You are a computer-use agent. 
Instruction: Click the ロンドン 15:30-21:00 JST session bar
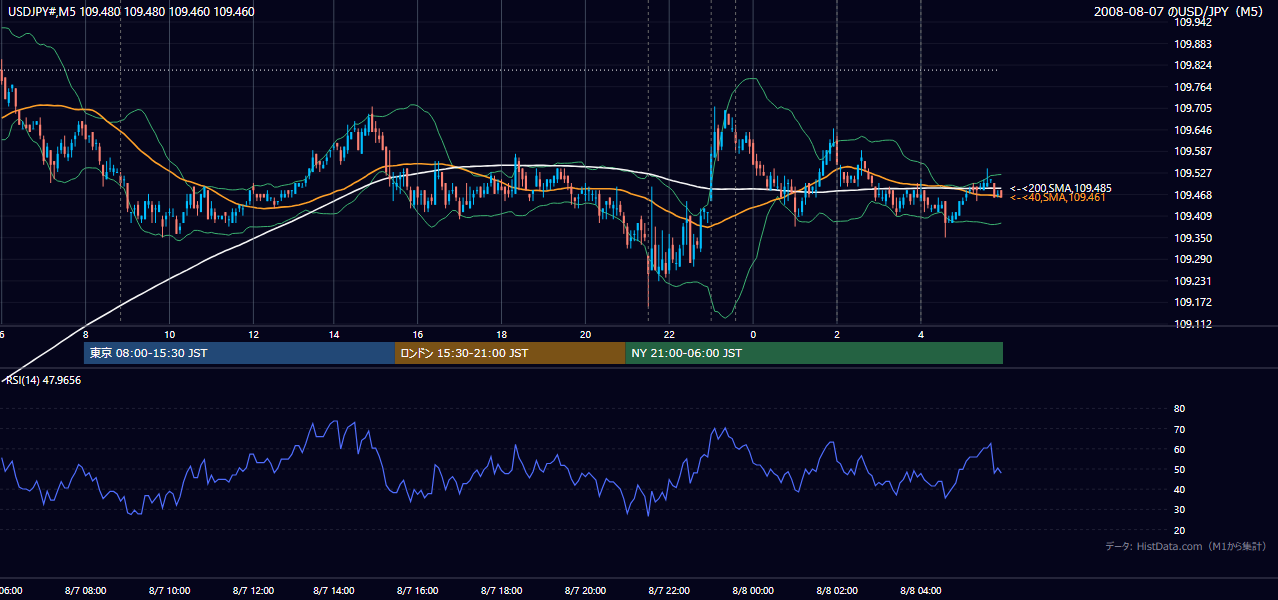pyautogui.click(x=510, y=353)
